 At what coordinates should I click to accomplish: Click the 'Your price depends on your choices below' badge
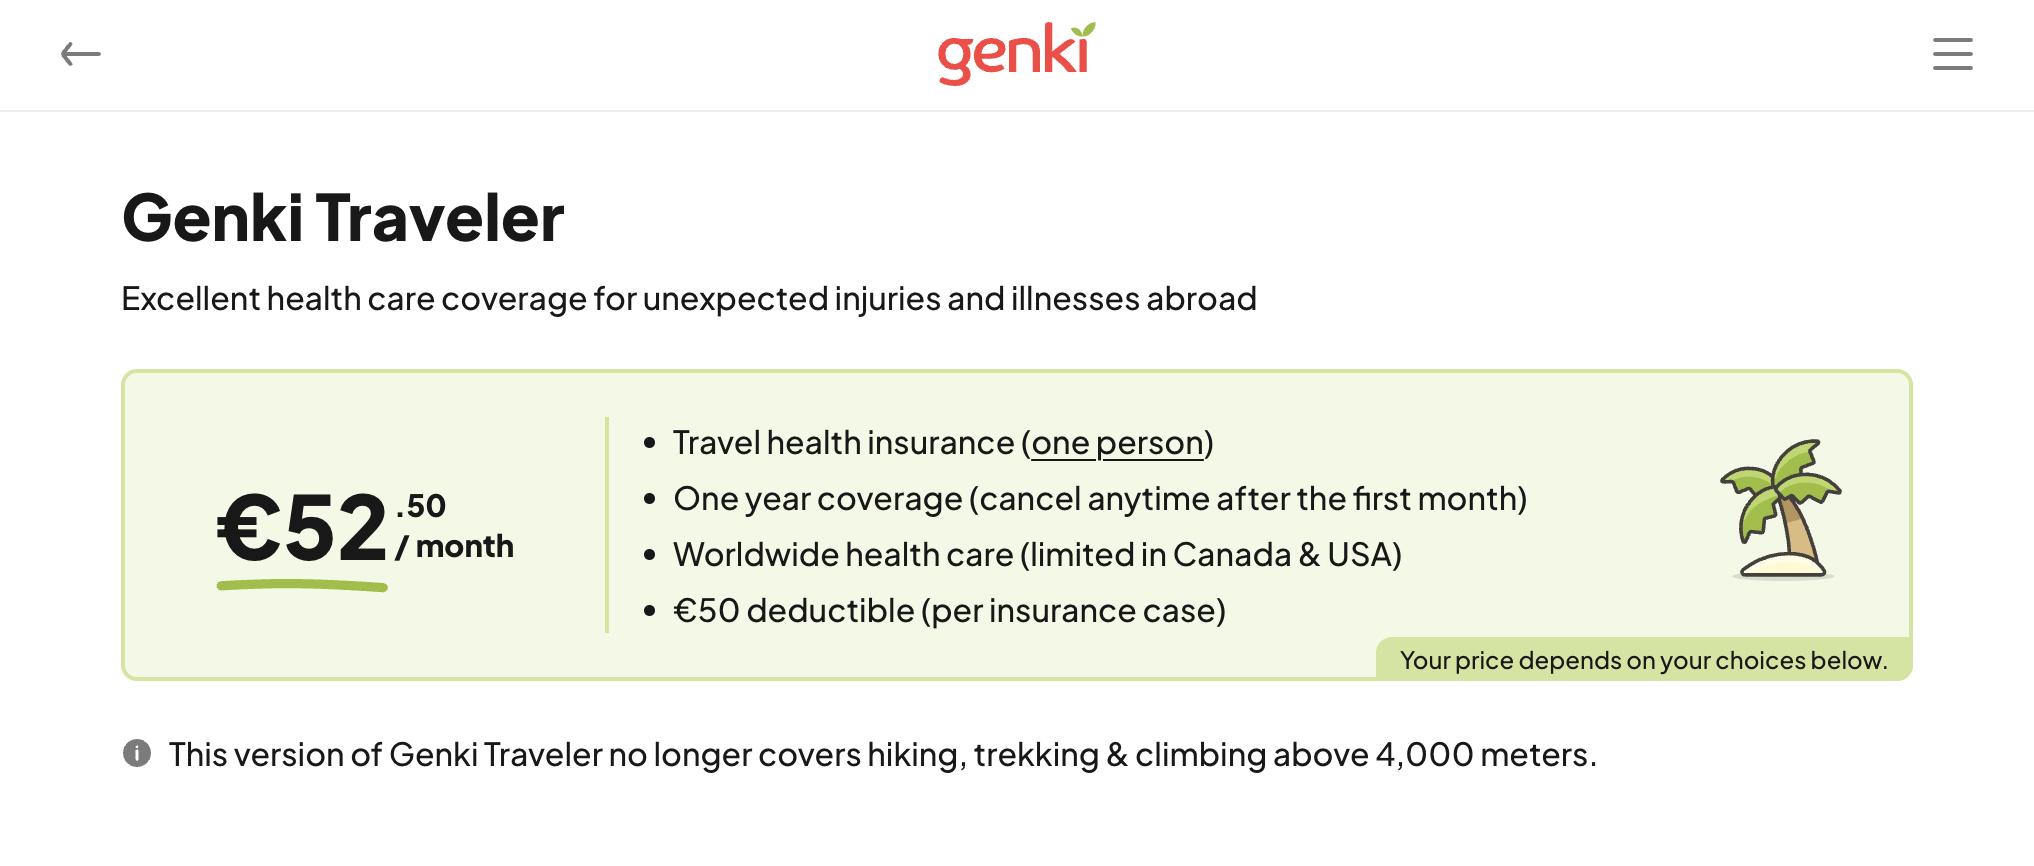(1644, 660)
